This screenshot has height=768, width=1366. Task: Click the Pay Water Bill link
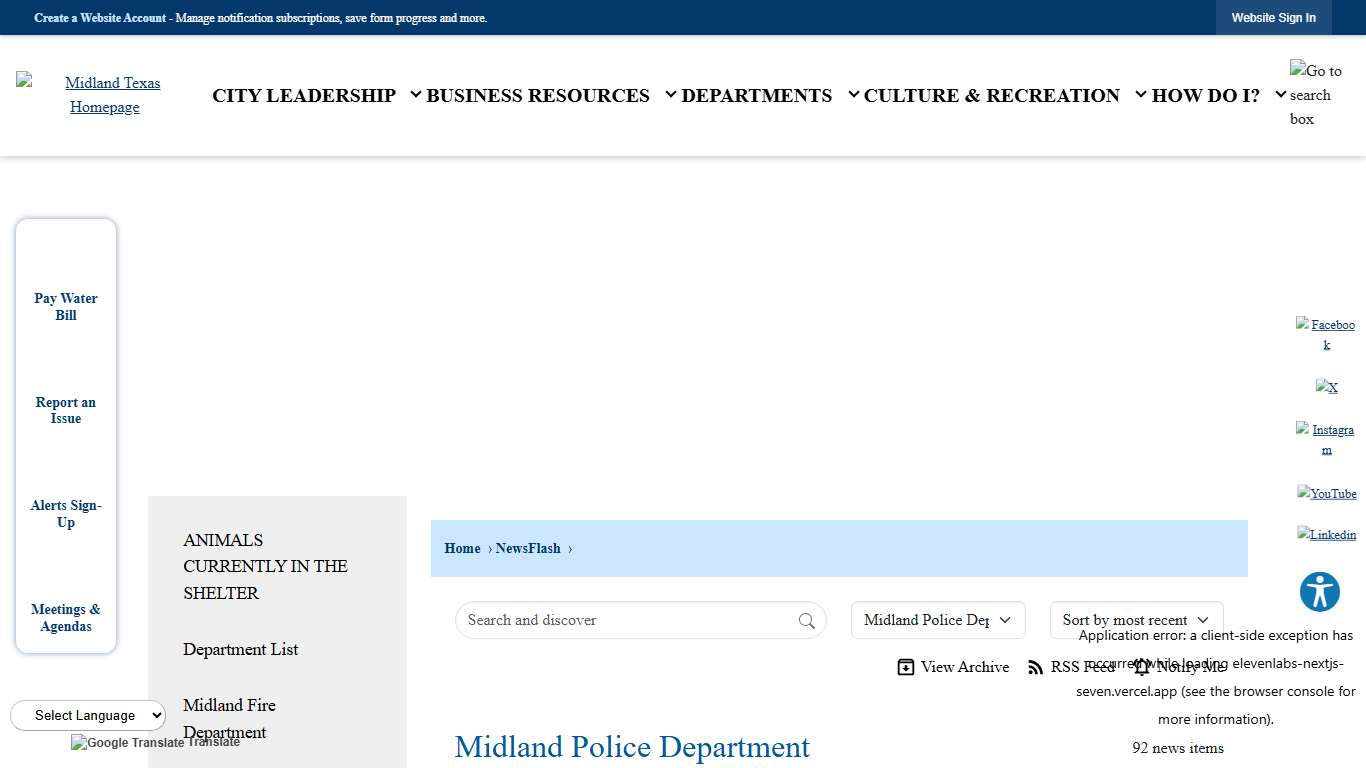pos(66,307)
